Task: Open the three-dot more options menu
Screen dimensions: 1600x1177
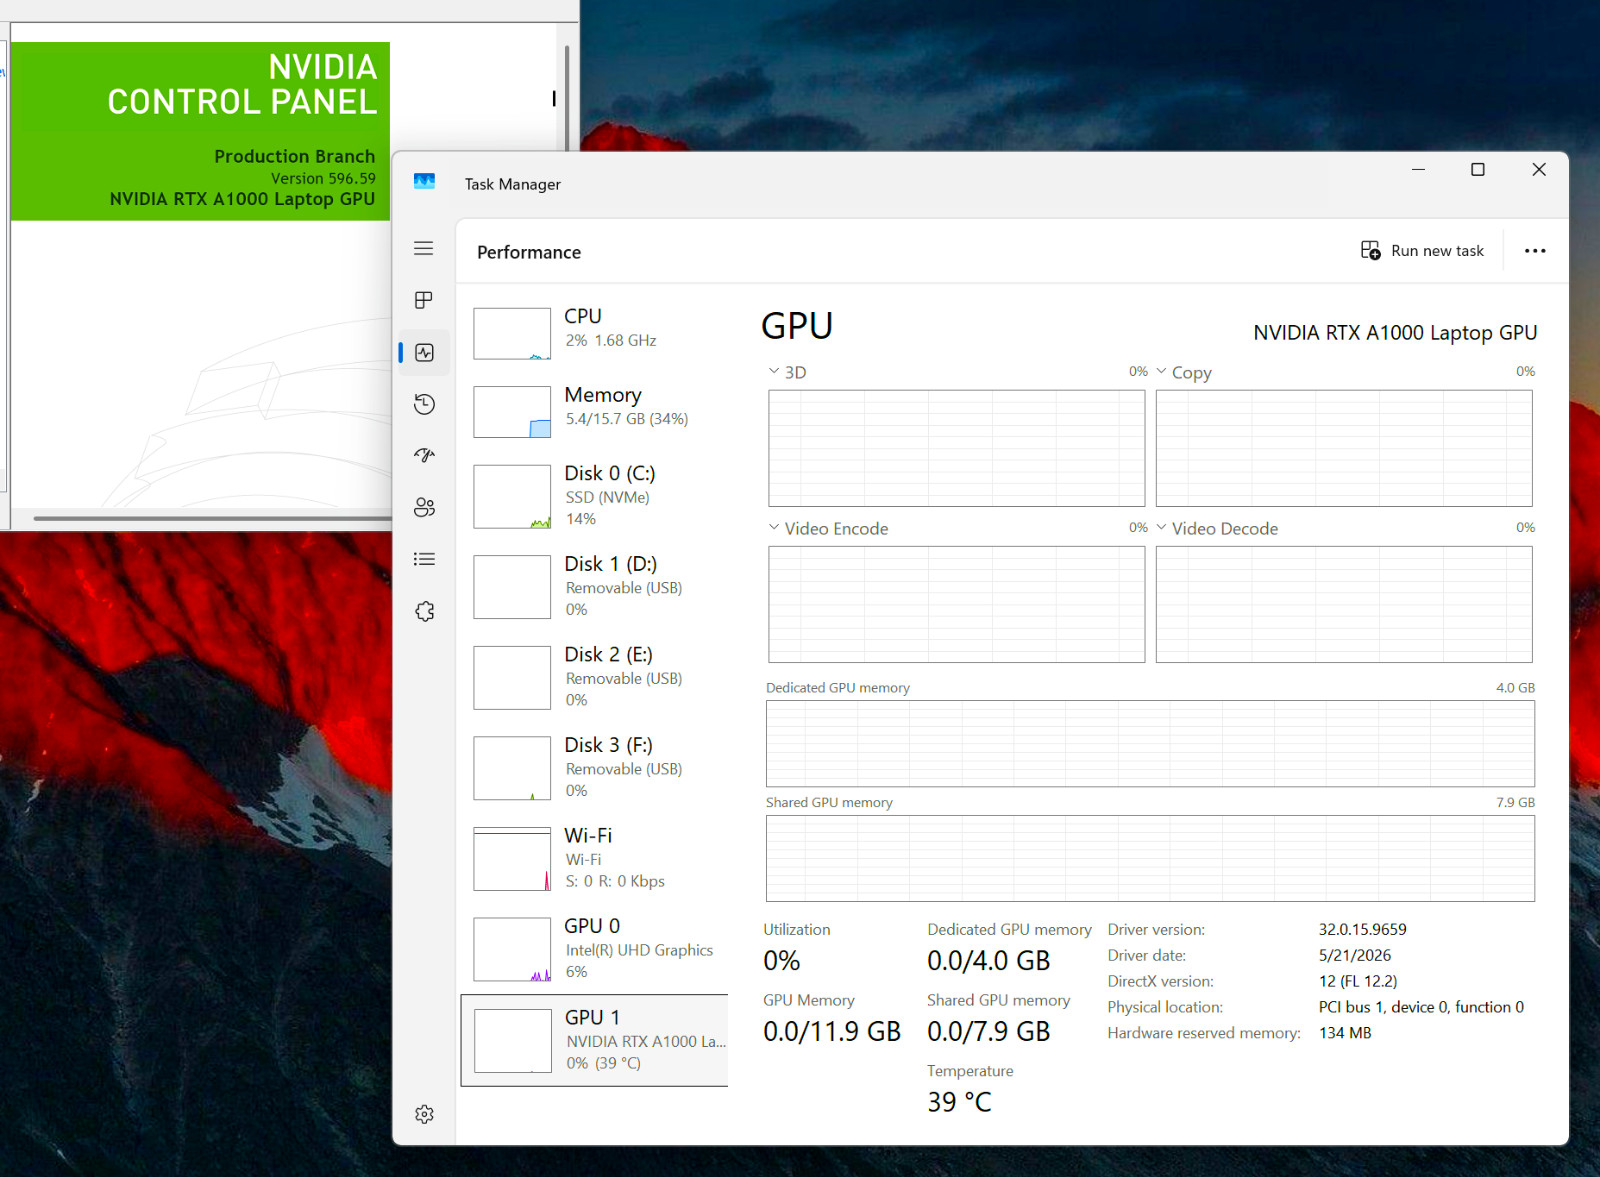Action: point(1535,251)
